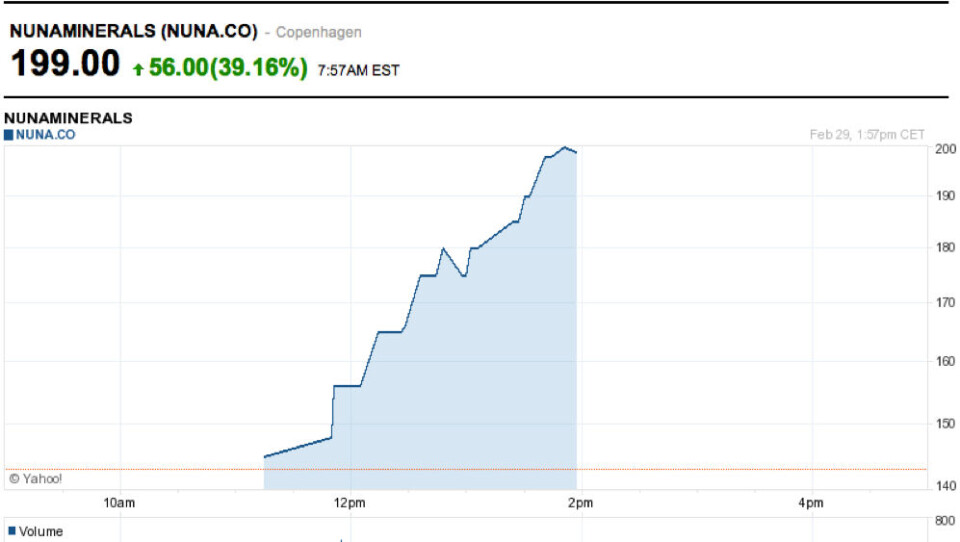The image size is (960, 542).
Task: Click the 150 price axis label
Action: [945, 423]
